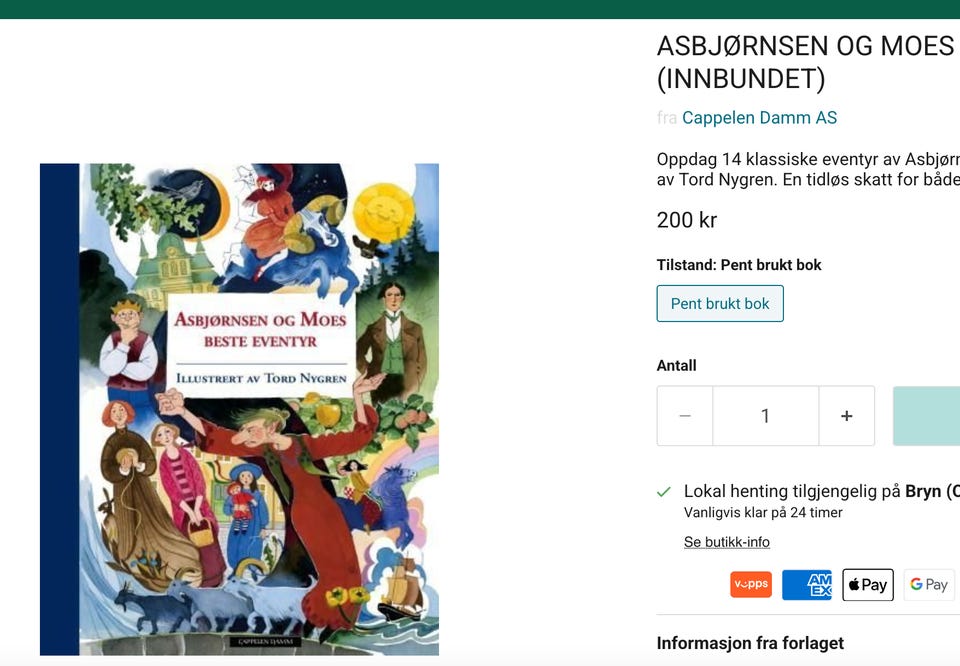
Task: Click the Antall quantity field showing 1
Action: click(x=765, y=416)
